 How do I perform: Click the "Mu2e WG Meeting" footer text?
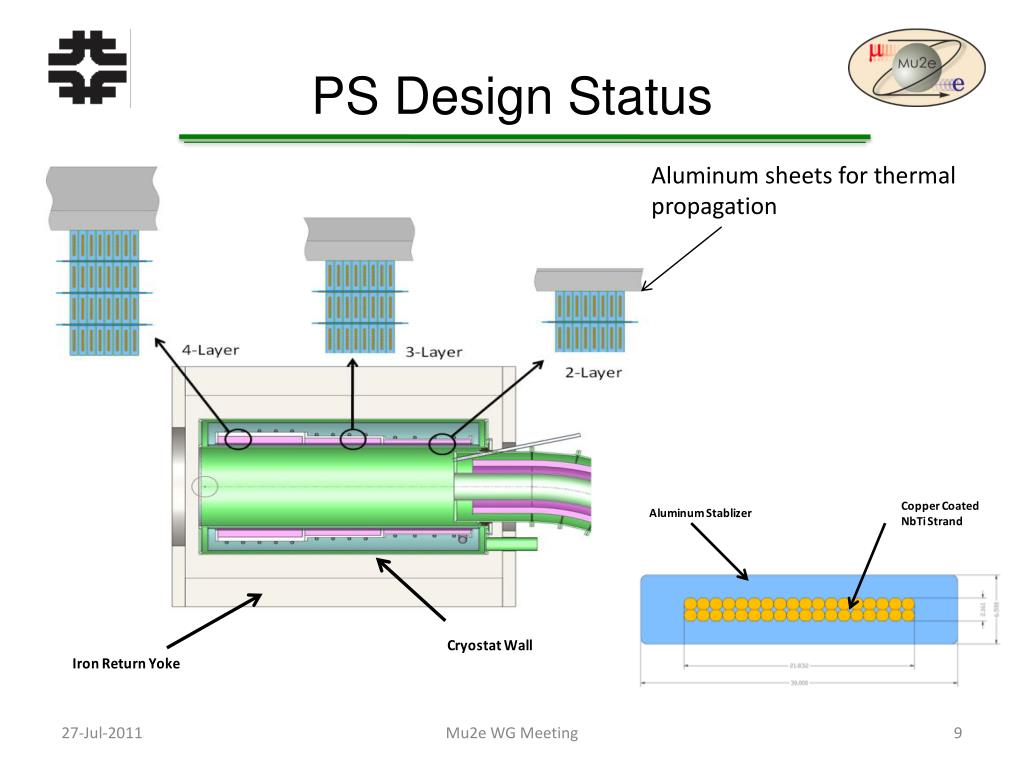pyautogui.click(x=512, y=733)
